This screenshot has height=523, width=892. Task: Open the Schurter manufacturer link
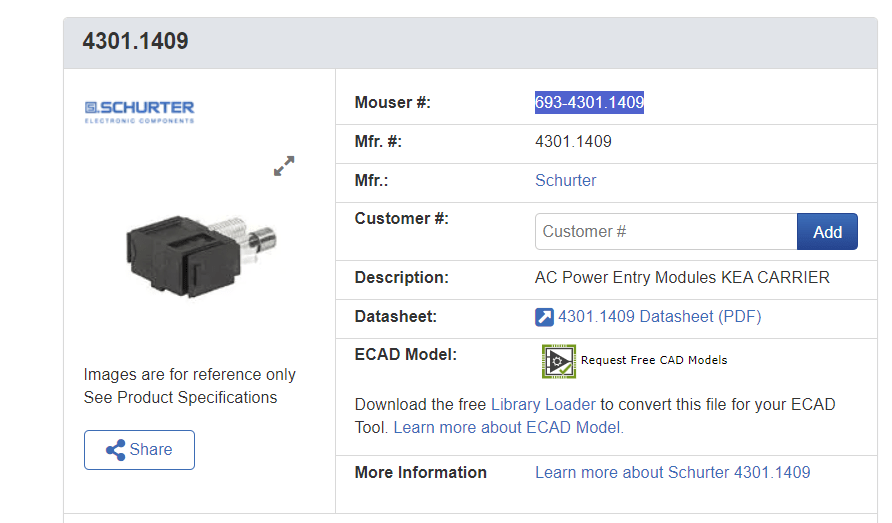pos(565,180)
